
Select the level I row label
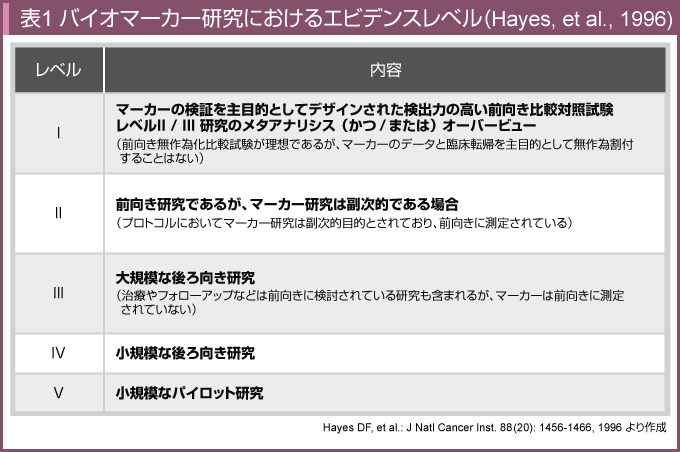click(58, 133)
